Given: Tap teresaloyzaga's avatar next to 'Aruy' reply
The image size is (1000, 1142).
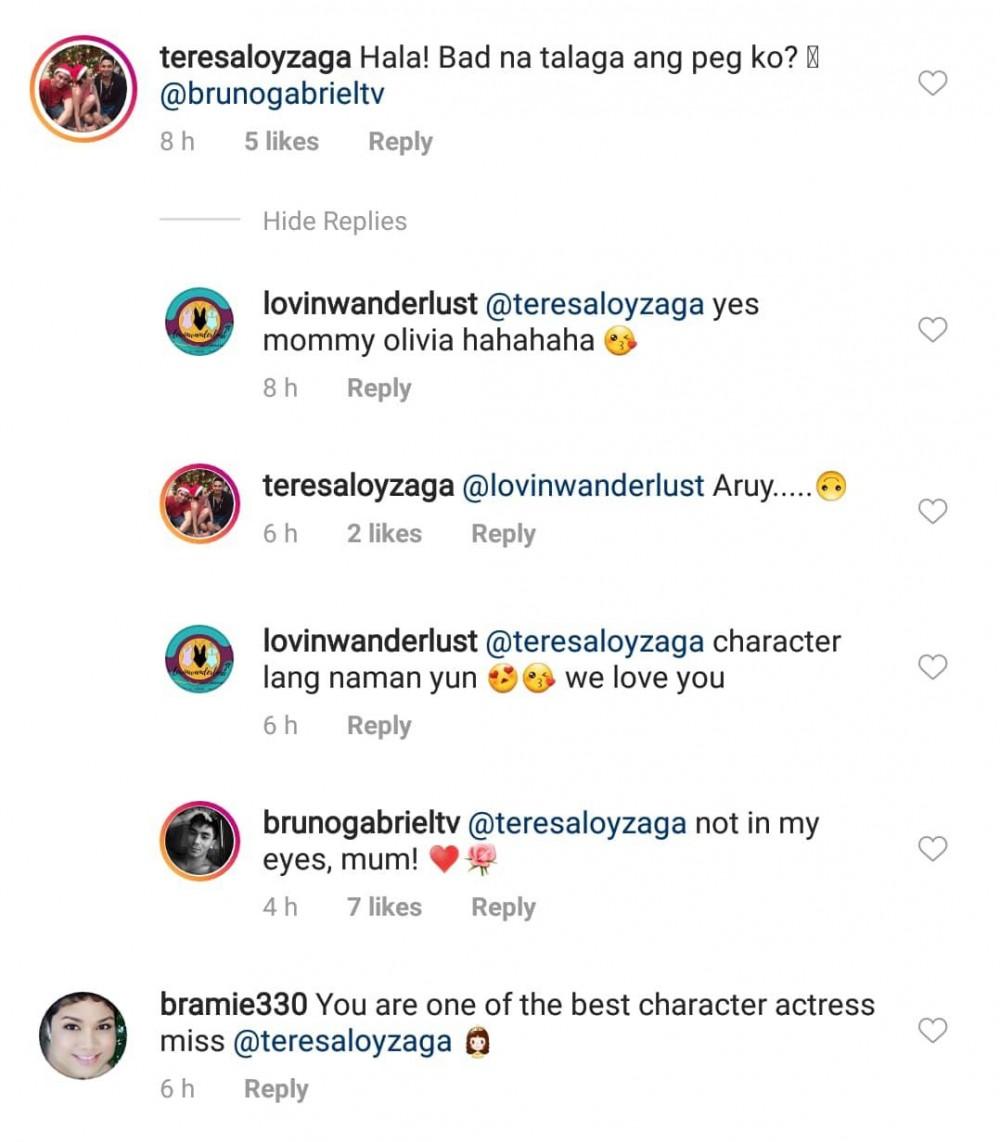Looking at the screenshot, I should [198, 501].
